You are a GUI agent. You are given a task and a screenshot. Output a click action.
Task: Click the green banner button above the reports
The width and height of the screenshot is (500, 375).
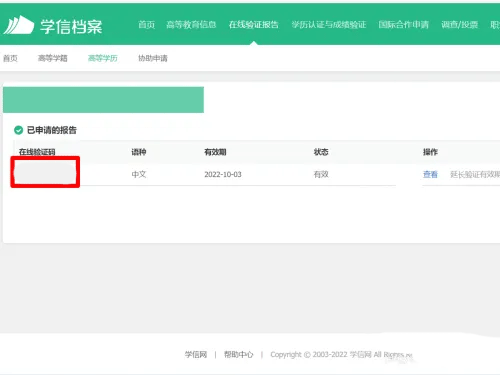[x=103, y=100]
